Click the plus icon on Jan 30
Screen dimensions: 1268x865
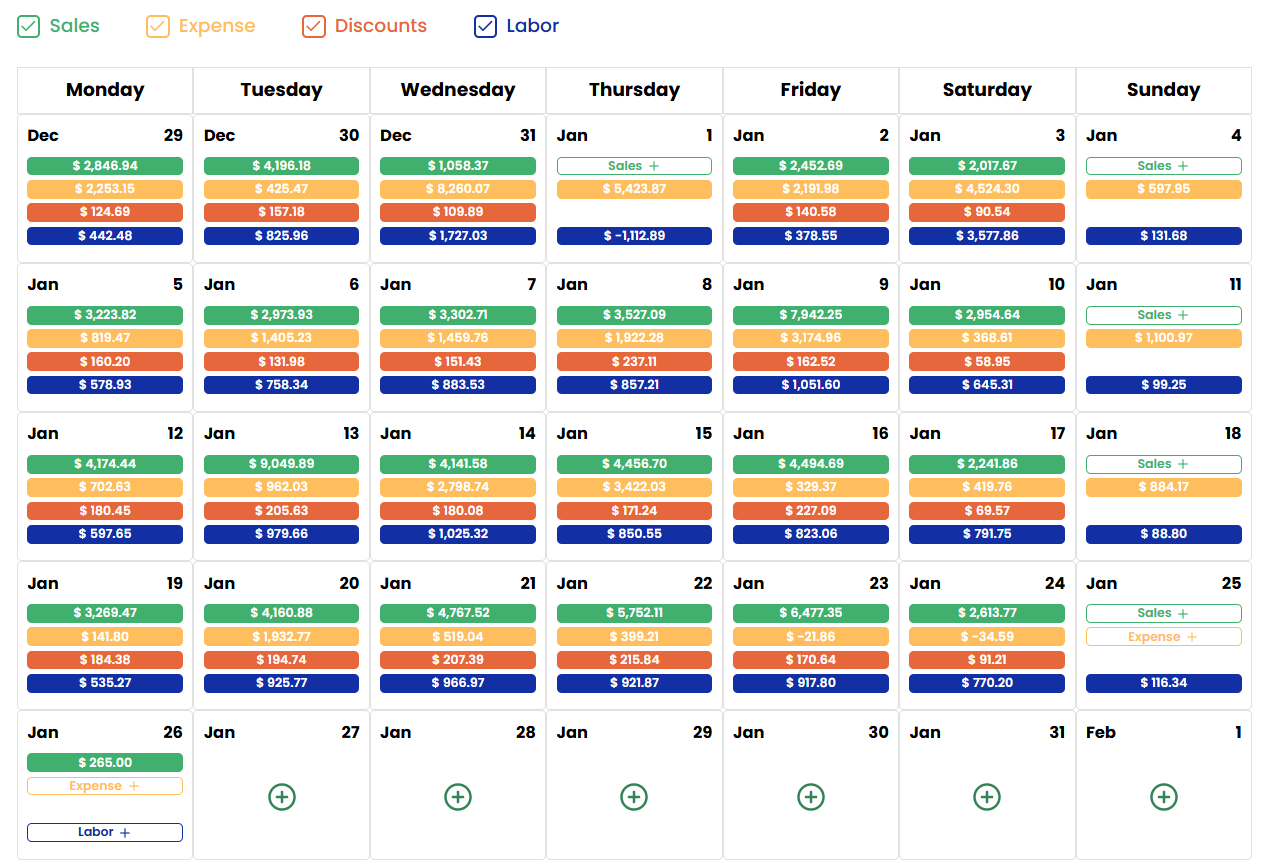pos(810,797)
